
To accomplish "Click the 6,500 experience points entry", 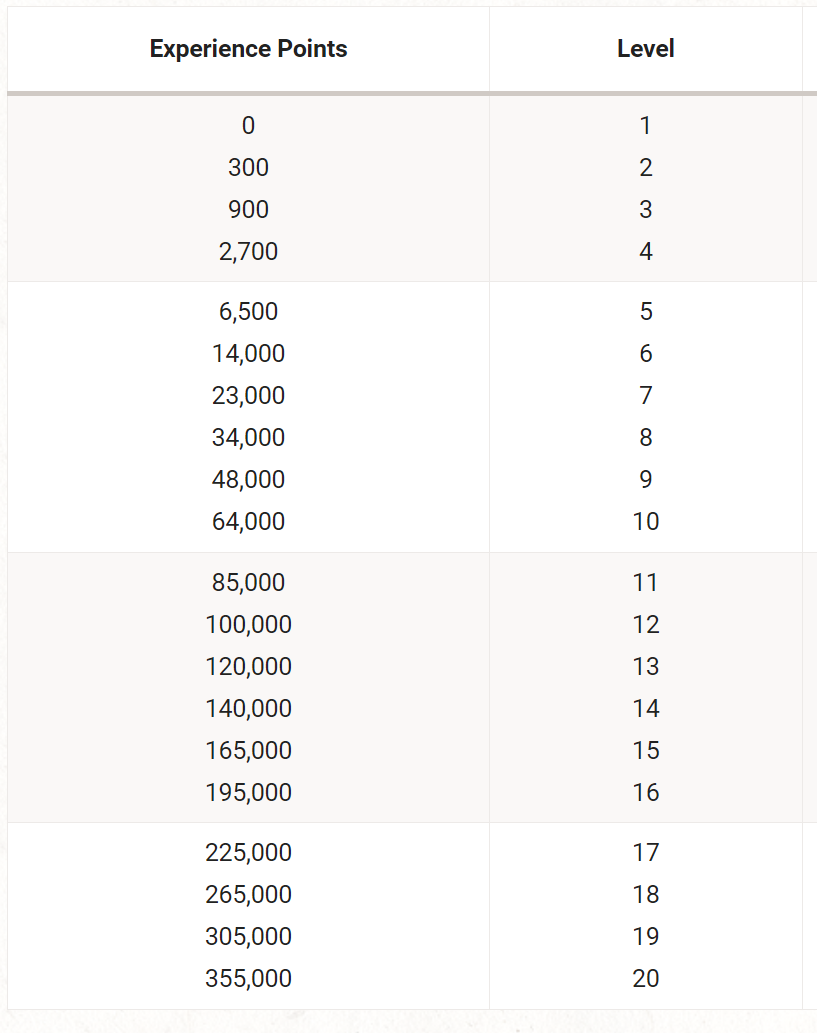I will [248, 312].
